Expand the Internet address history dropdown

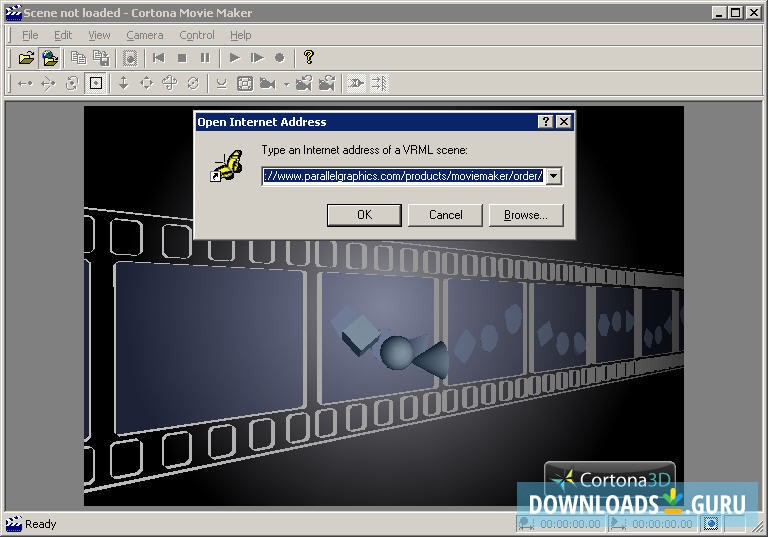coord(553,176)
